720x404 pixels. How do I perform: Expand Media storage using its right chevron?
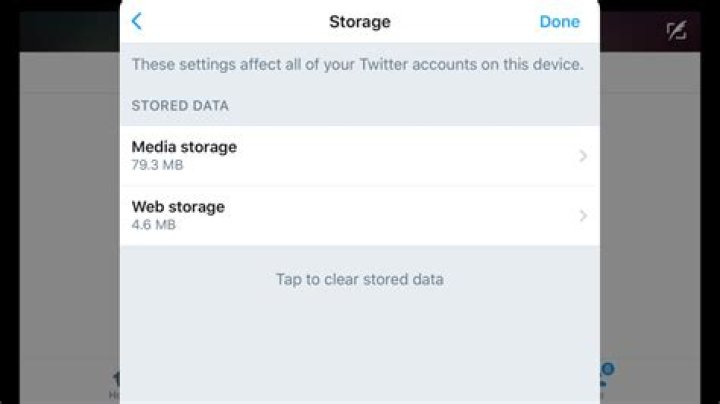pos(583,156)
